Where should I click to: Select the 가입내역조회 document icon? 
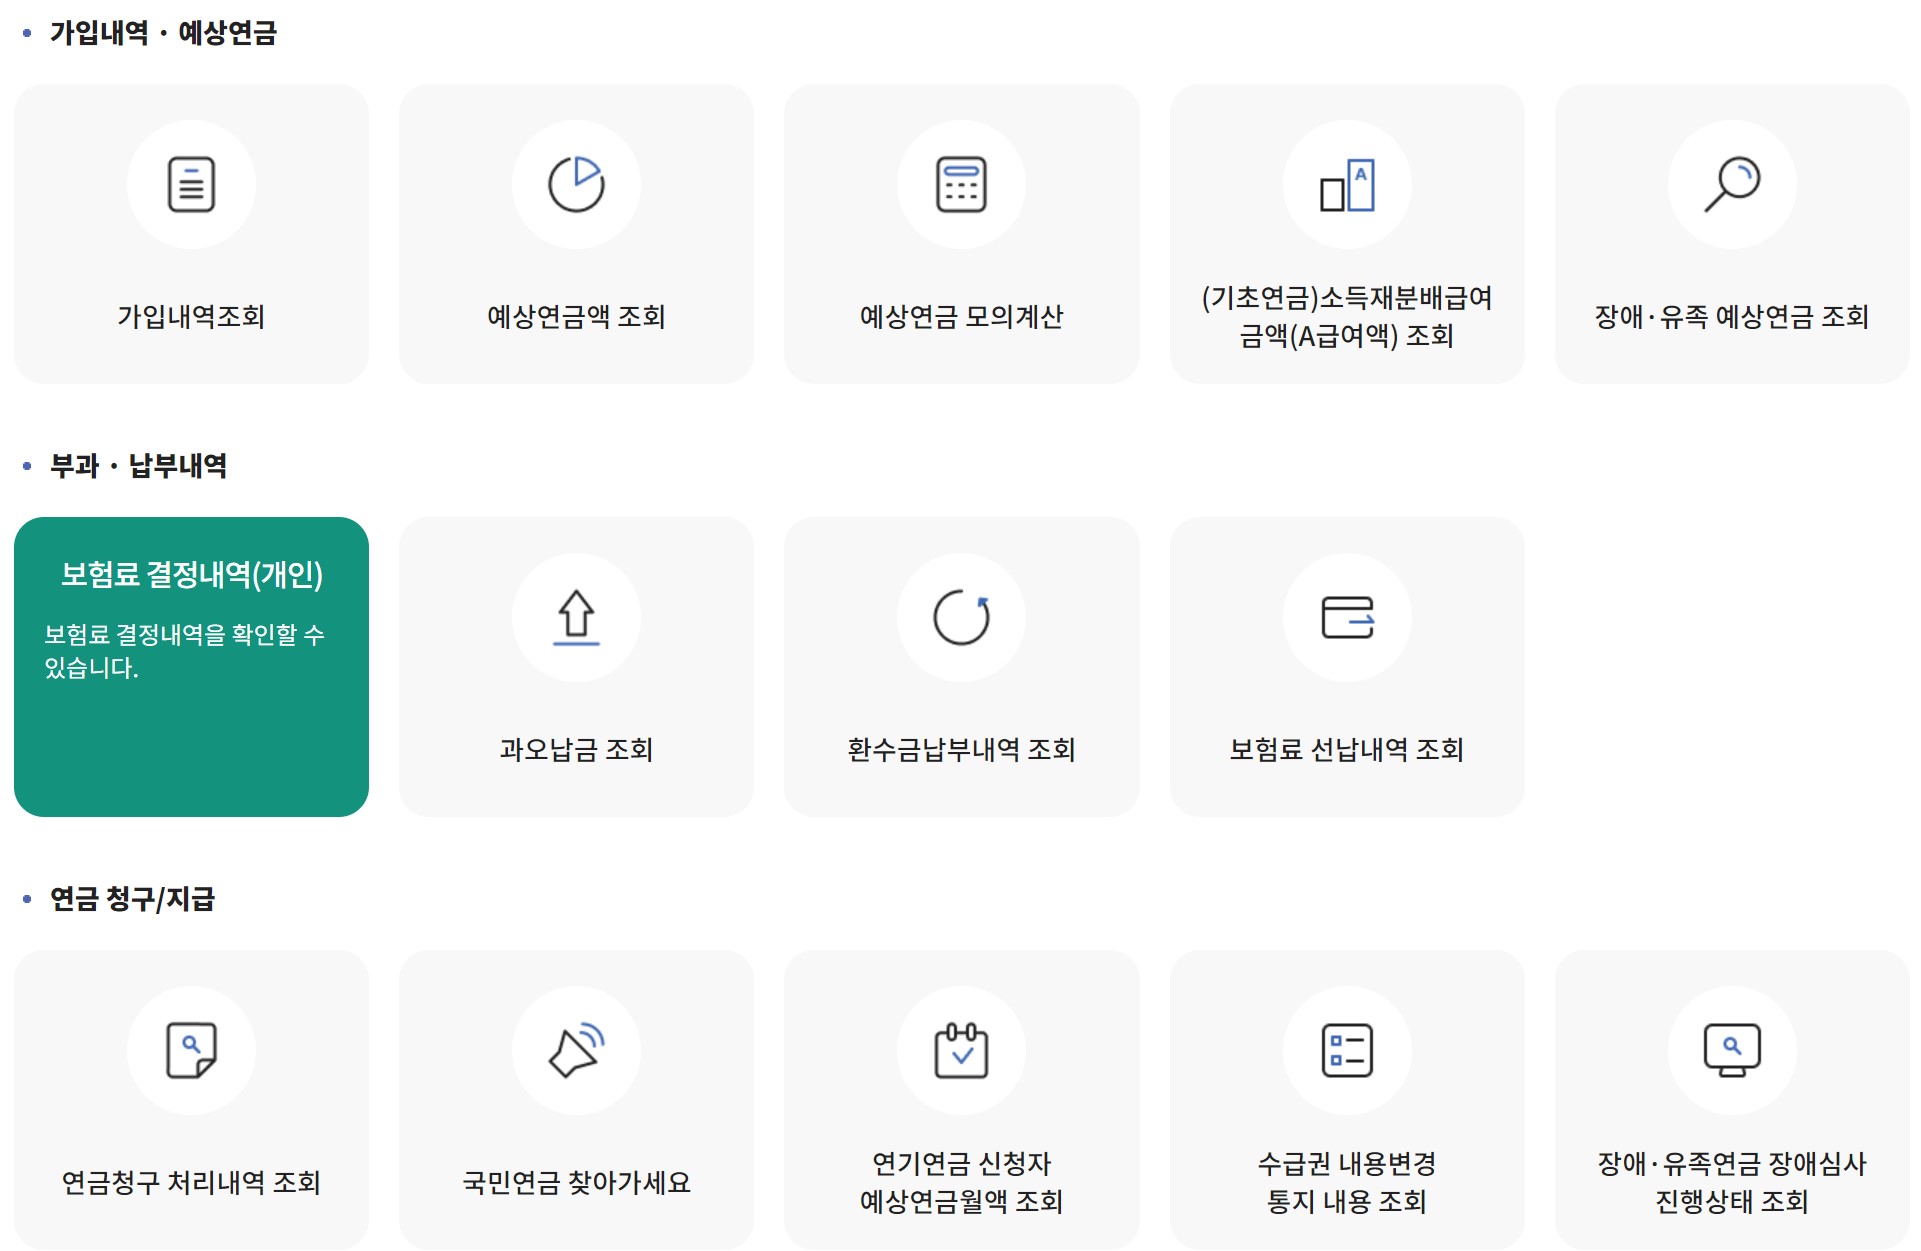pos(192,184)
